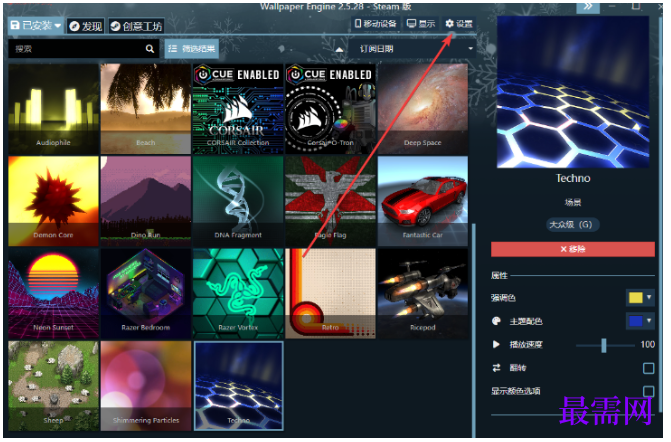Select the Fantastic Car wallpaper
Image resolution: width=671 pixels, height=442 pixels.
(x=423, y=201)
